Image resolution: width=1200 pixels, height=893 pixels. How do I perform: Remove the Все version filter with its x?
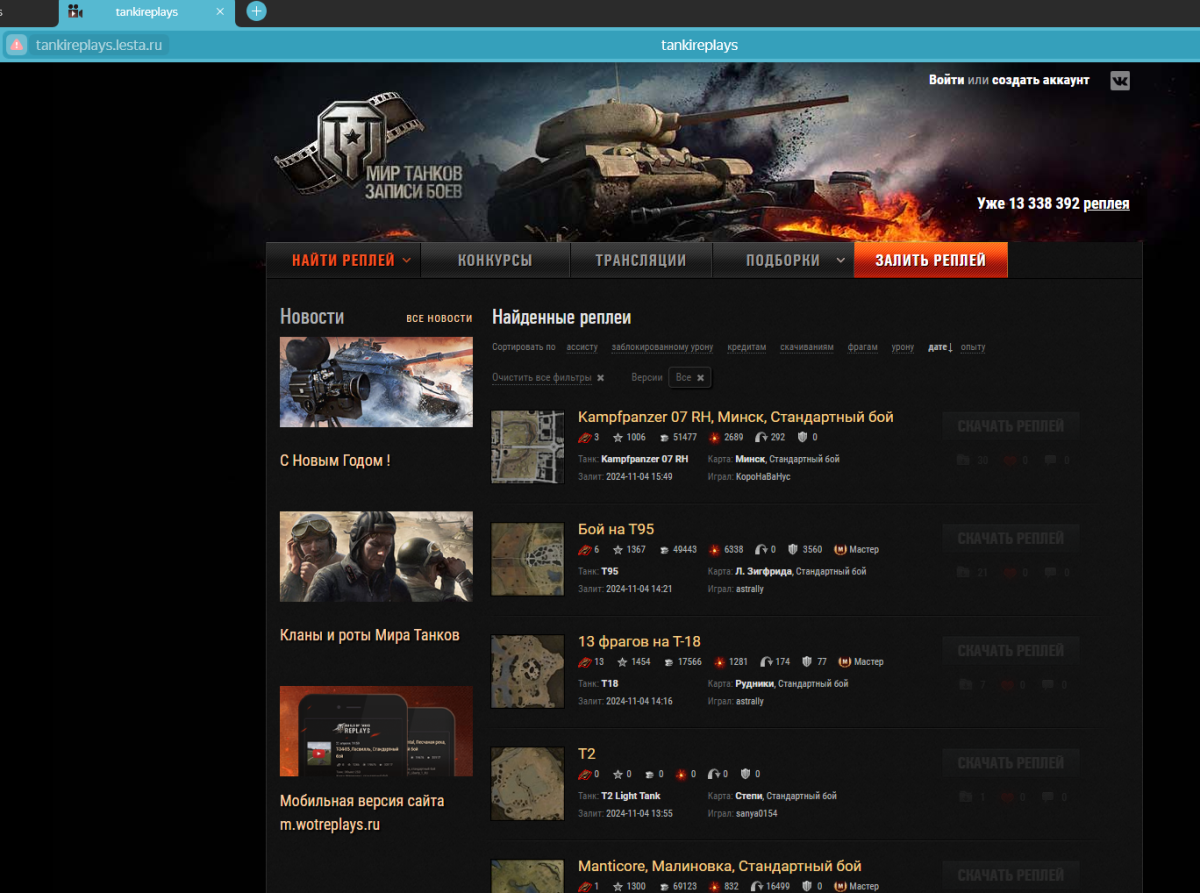coord(701,378)
